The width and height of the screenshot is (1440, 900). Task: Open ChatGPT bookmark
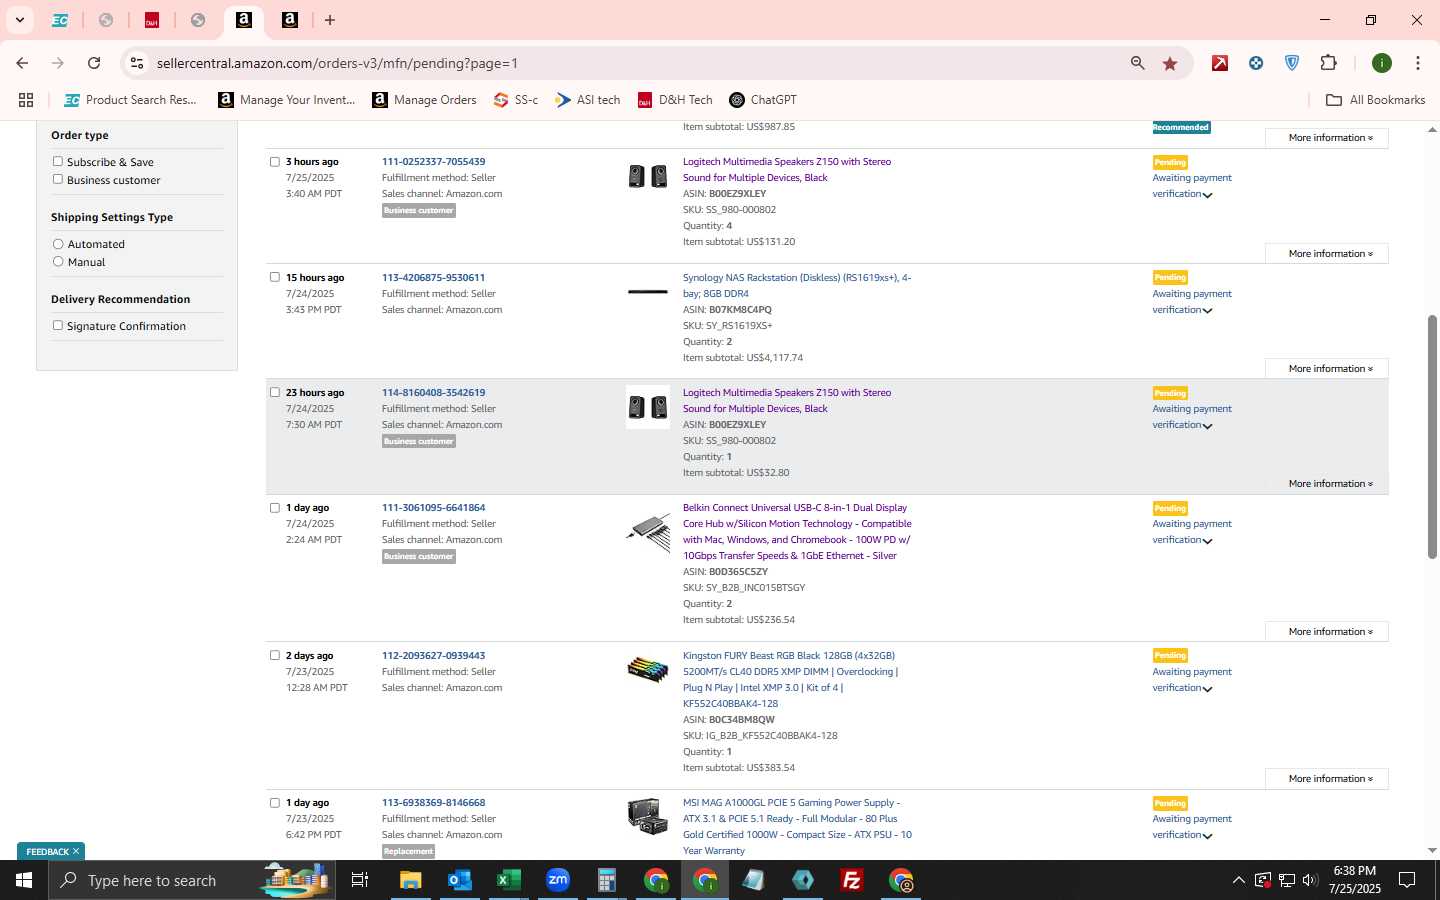(x=763, y=100)
